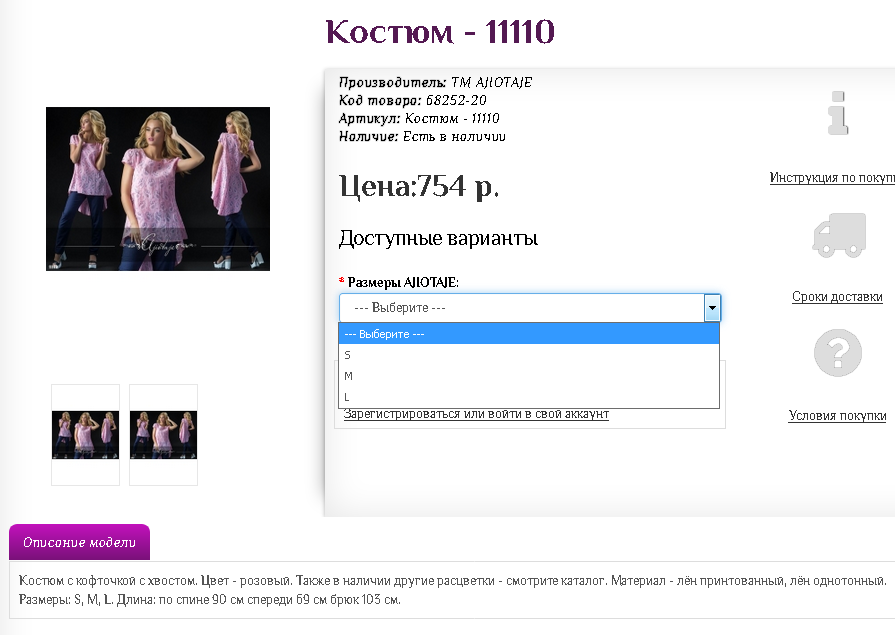The image size is (895, 635).
Task: Click the question mark help icon
Action: 838,353
